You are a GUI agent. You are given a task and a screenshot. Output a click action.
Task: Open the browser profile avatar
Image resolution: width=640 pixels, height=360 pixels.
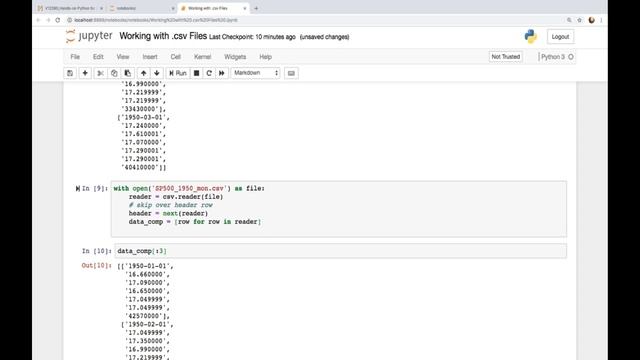click(x=591, y=20)
